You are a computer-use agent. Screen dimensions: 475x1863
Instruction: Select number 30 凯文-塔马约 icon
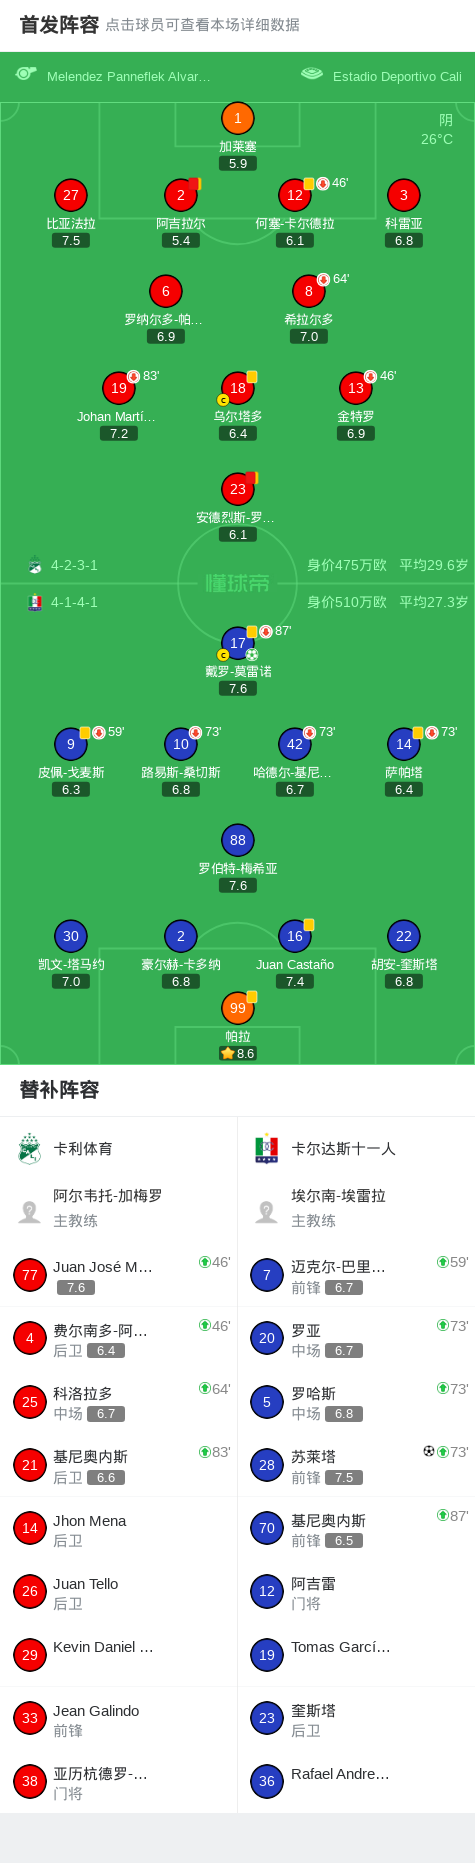coord(71,936)
